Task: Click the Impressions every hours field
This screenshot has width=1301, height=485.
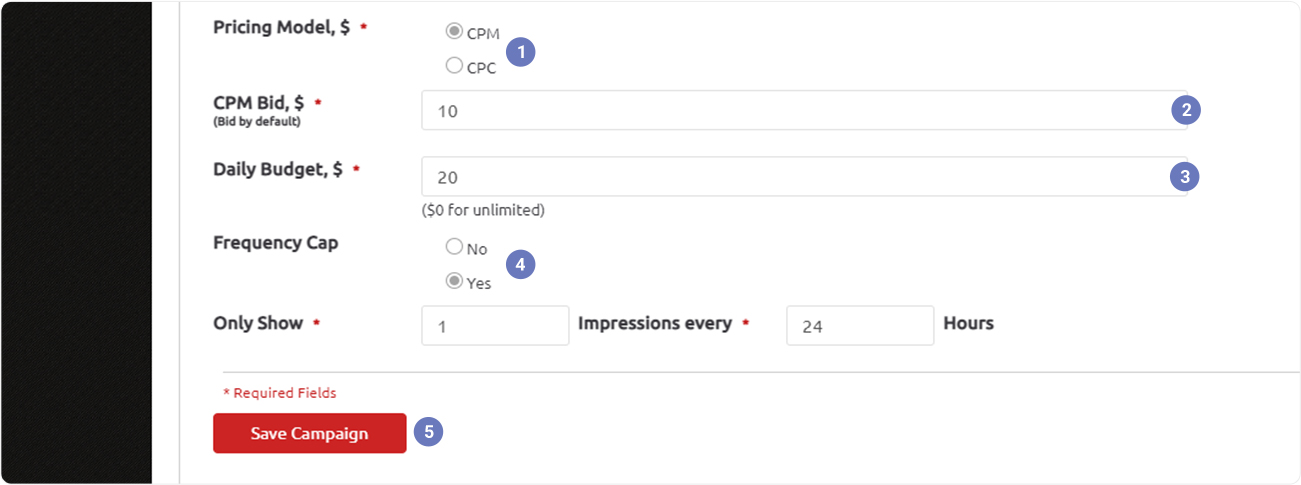Action: 860,325
